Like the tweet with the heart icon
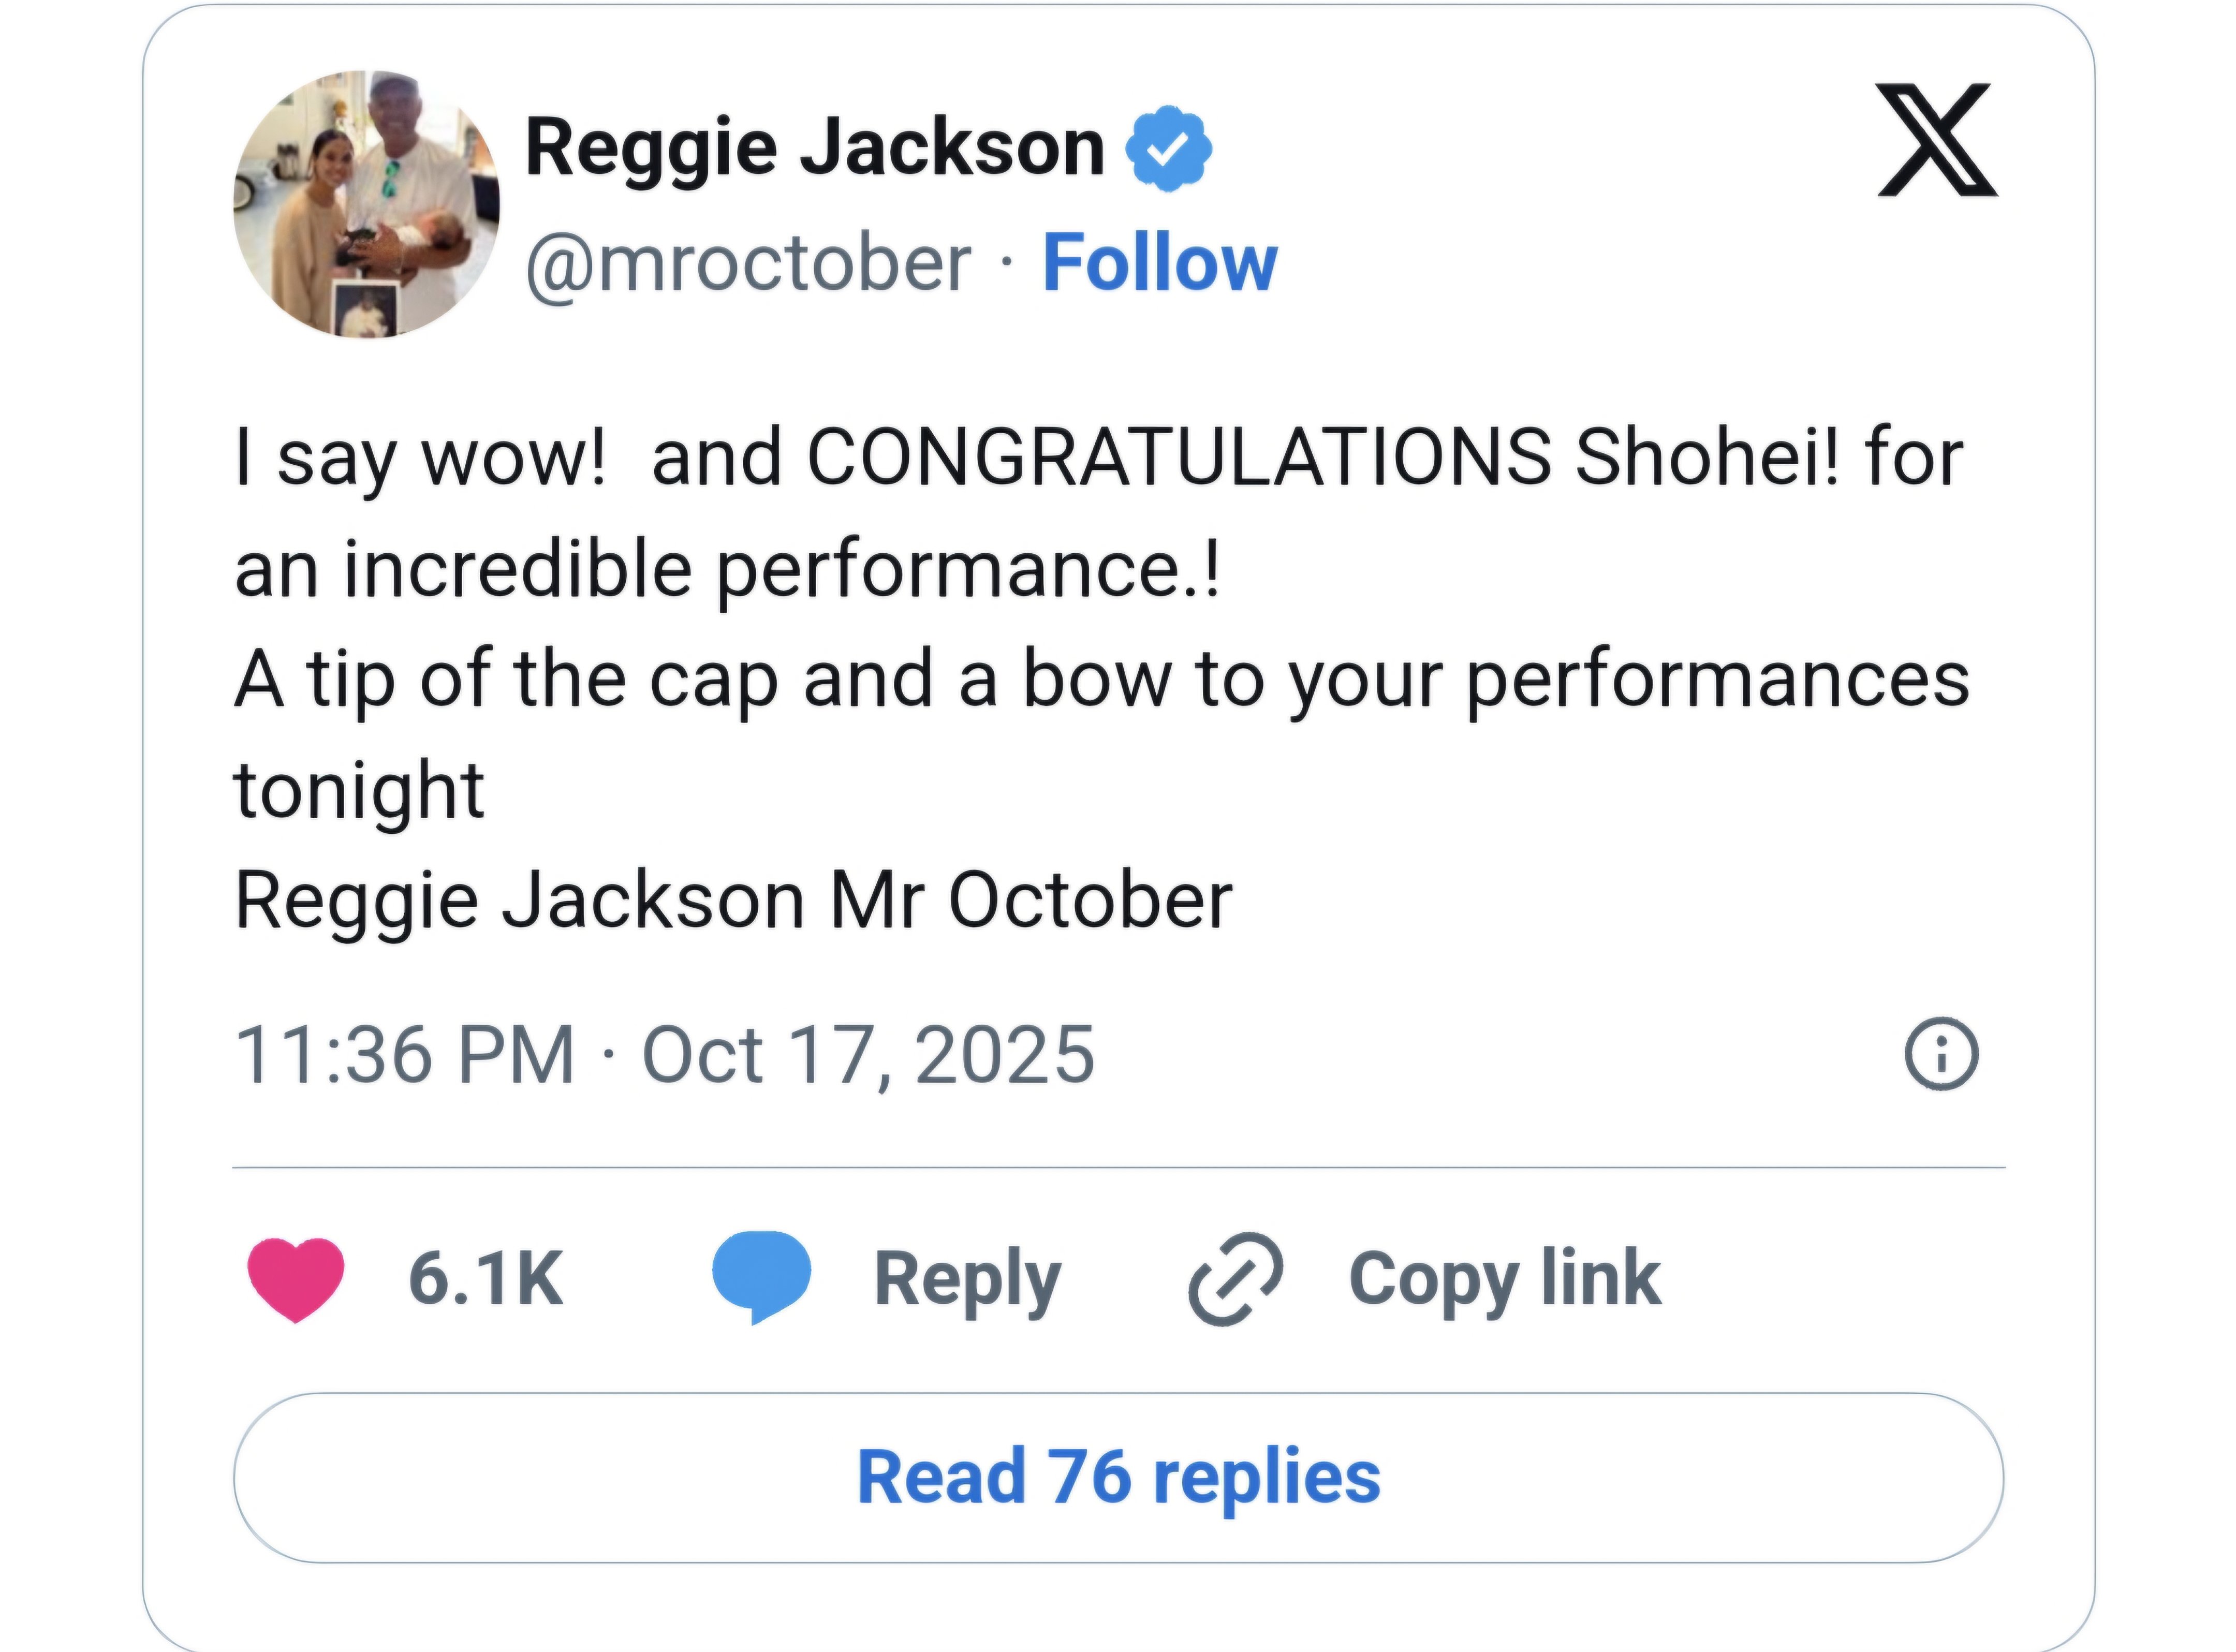The width and height of the screenshot is (2236, 1652). click(296, 1279)
